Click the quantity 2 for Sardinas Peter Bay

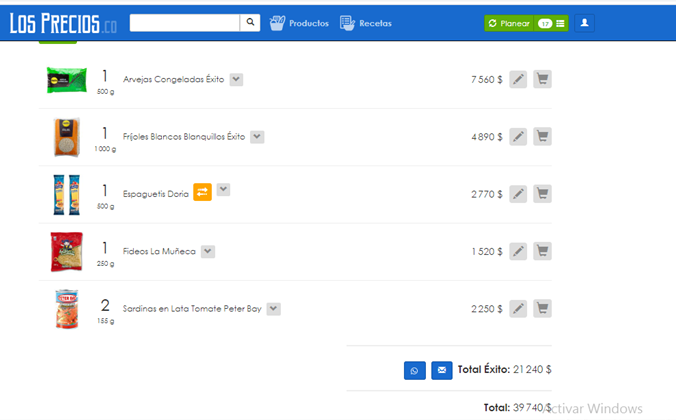pyautogui.click(x=105, y=305)
